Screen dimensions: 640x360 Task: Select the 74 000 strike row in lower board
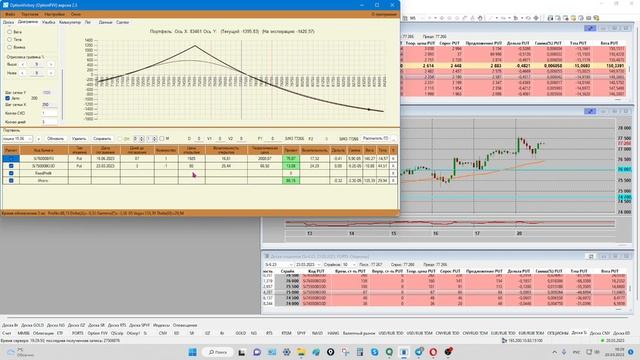pos(444,304)
